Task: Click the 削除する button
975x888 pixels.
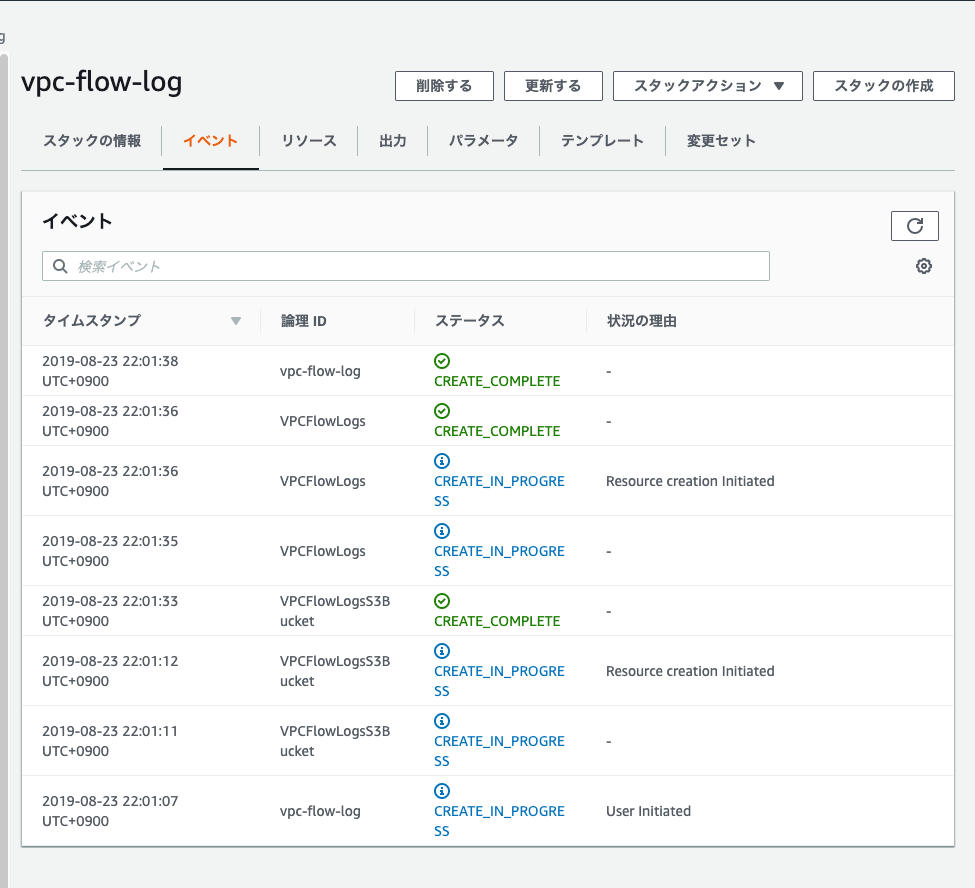Action: [x=443, y=86]
